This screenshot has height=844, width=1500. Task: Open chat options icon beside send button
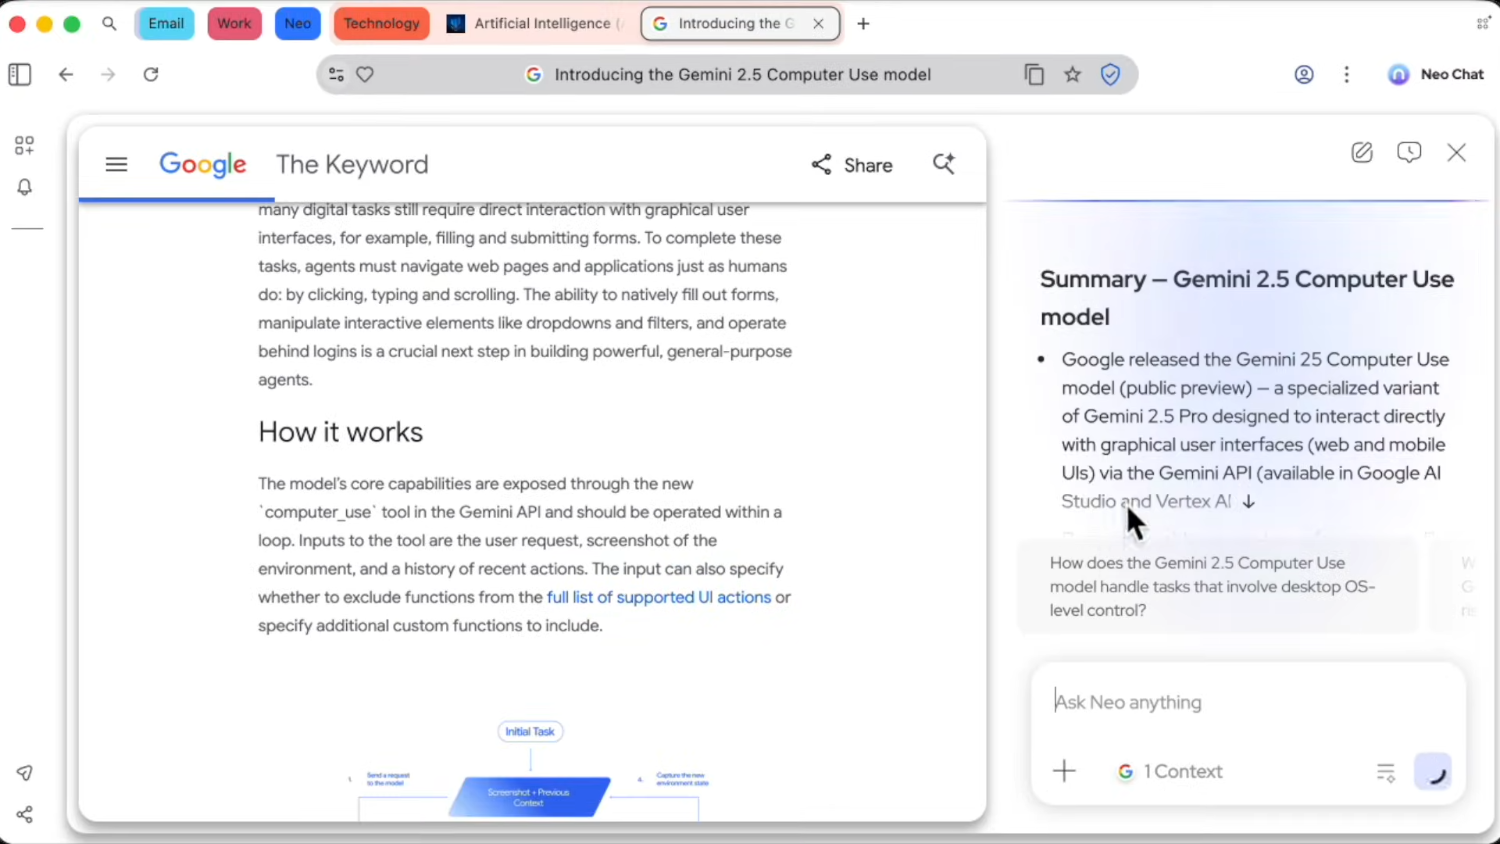(1386, 772)
